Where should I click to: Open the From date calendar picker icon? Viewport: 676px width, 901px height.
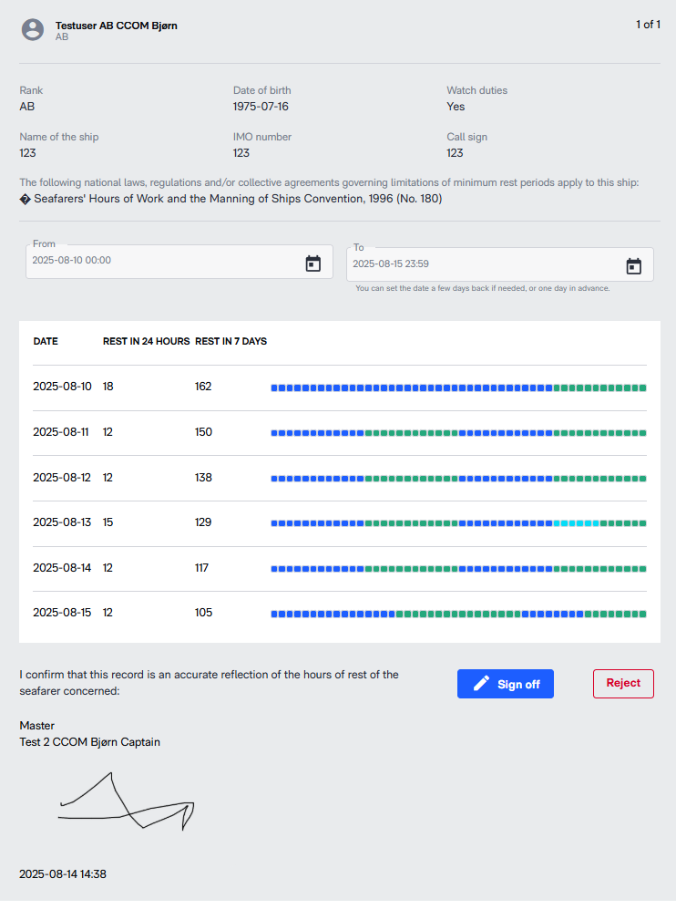tap(313, 264)
